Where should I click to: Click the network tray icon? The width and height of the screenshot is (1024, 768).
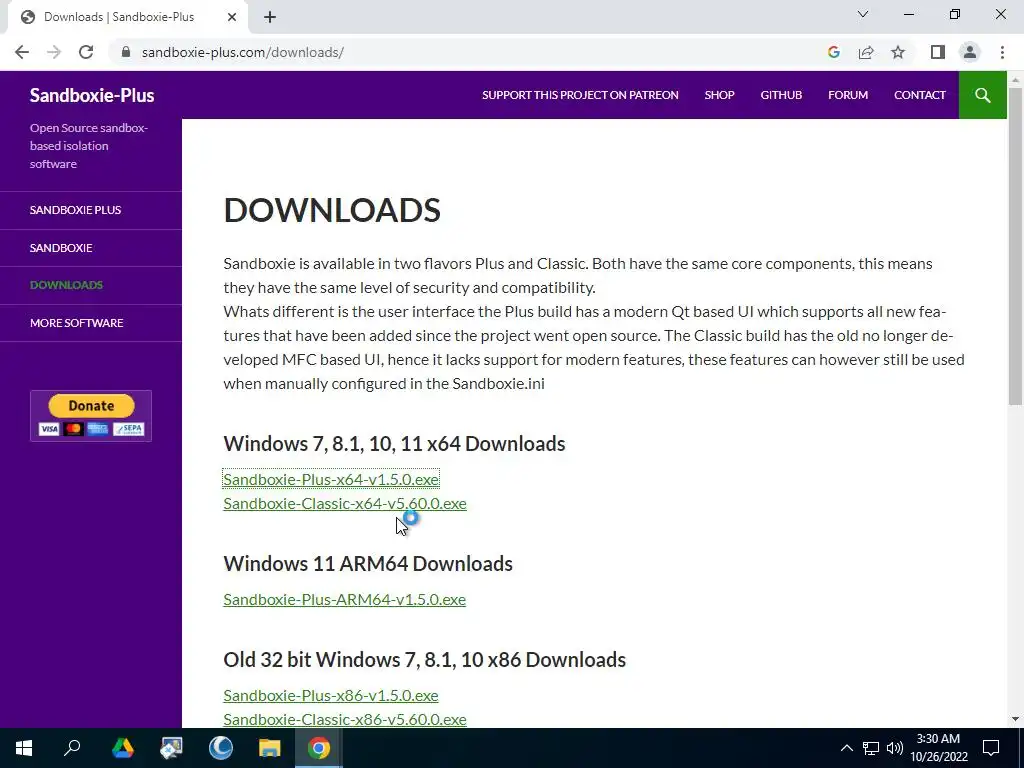(871, 748)
